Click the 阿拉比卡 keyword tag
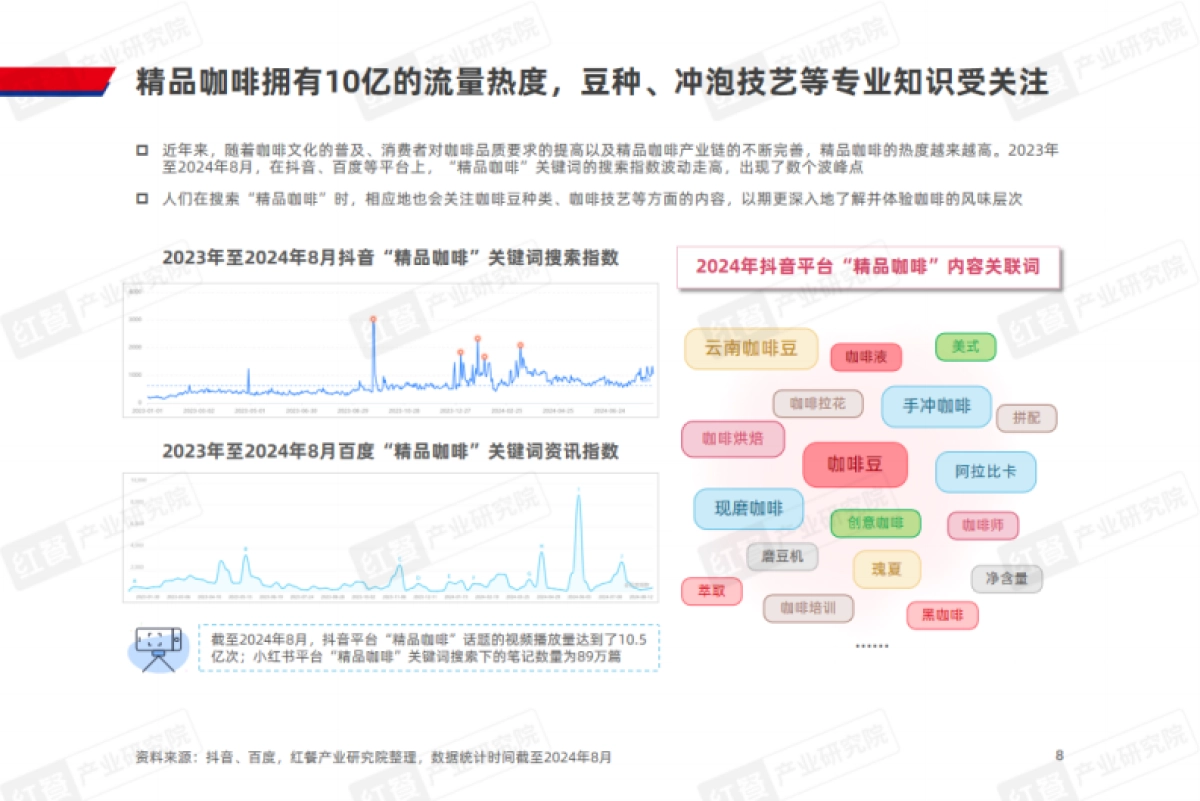Screen dimensions: 1200x801 click(985, 471)
